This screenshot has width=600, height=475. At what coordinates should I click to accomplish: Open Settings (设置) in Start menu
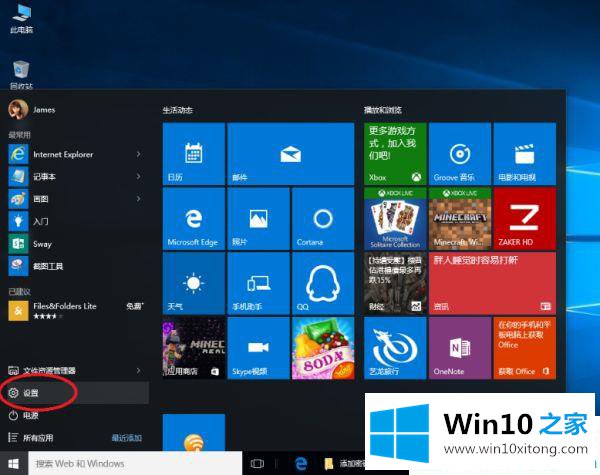[x=75, y=393]
